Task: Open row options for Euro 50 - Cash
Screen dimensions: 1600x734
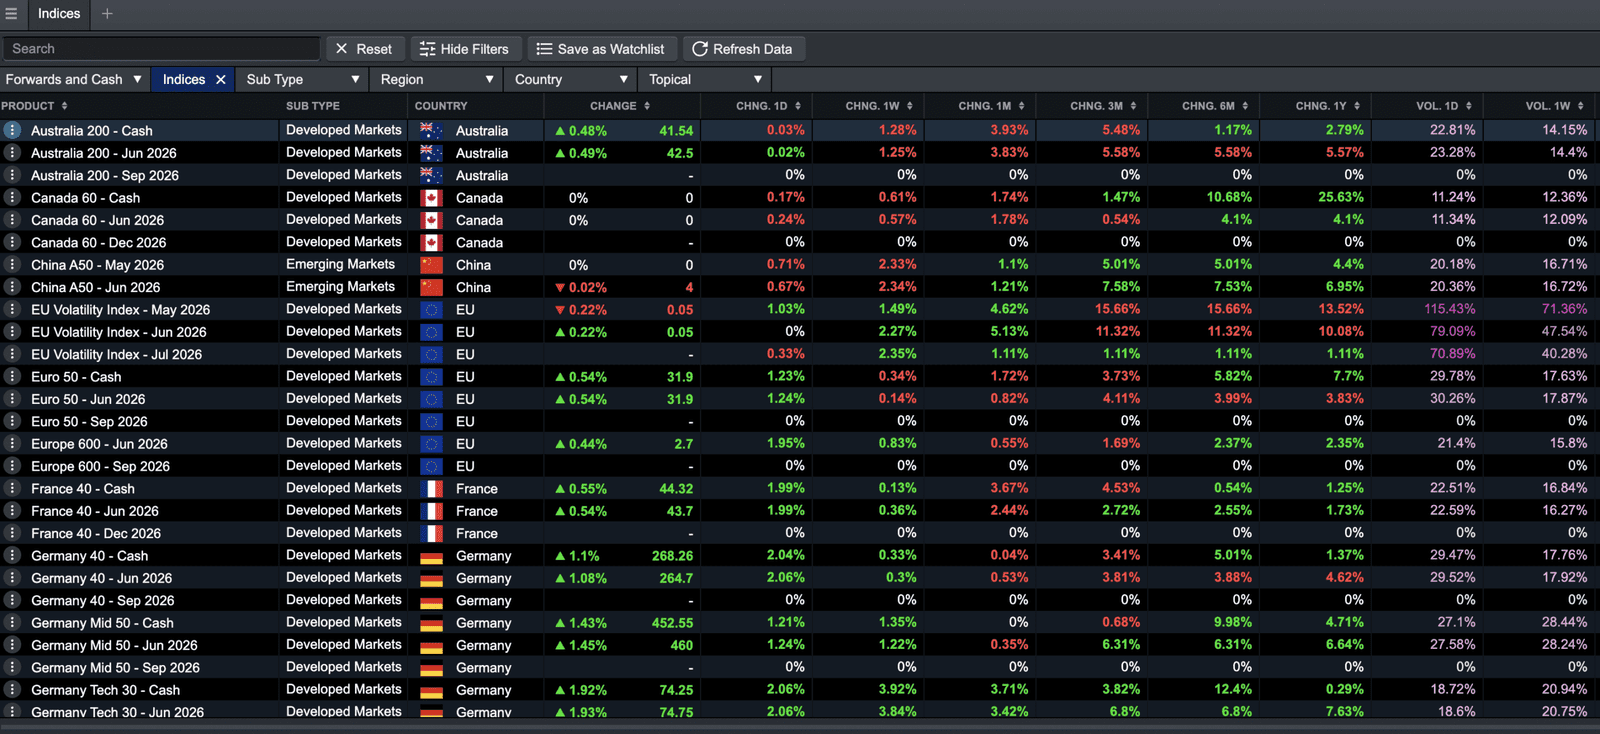Action: [12, 376]
